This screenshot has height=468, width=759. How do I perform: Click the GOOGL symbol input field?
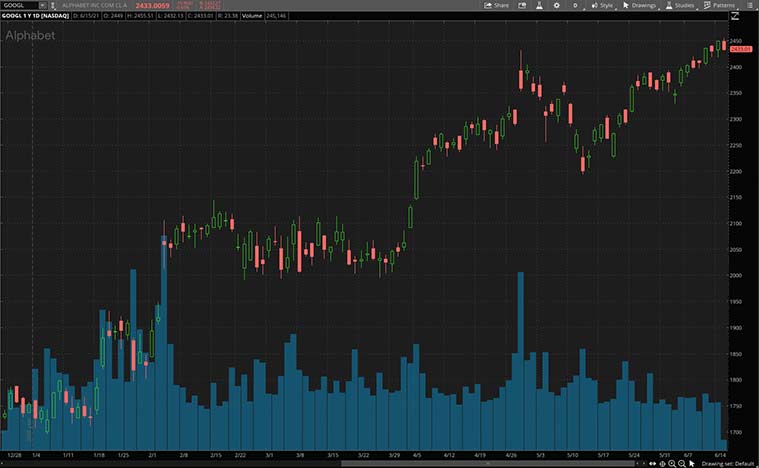tap(18, 5)
